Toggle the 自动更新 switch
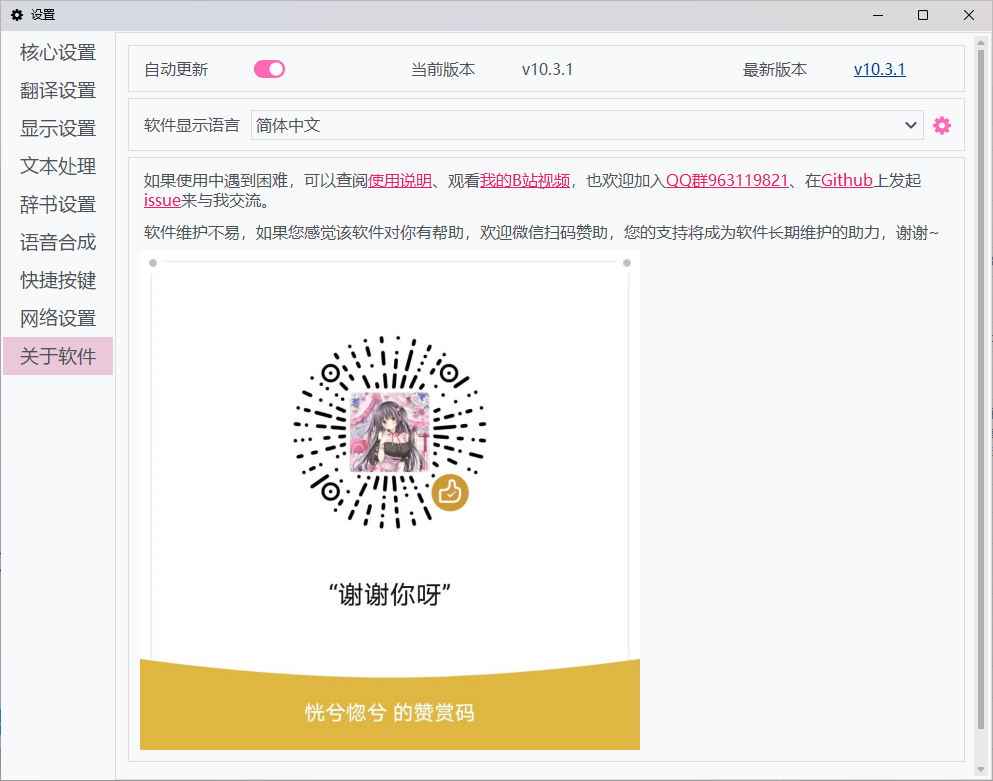The height and width of the screenshot is (781, 993). pyautogui.click(x=268, y=68)
